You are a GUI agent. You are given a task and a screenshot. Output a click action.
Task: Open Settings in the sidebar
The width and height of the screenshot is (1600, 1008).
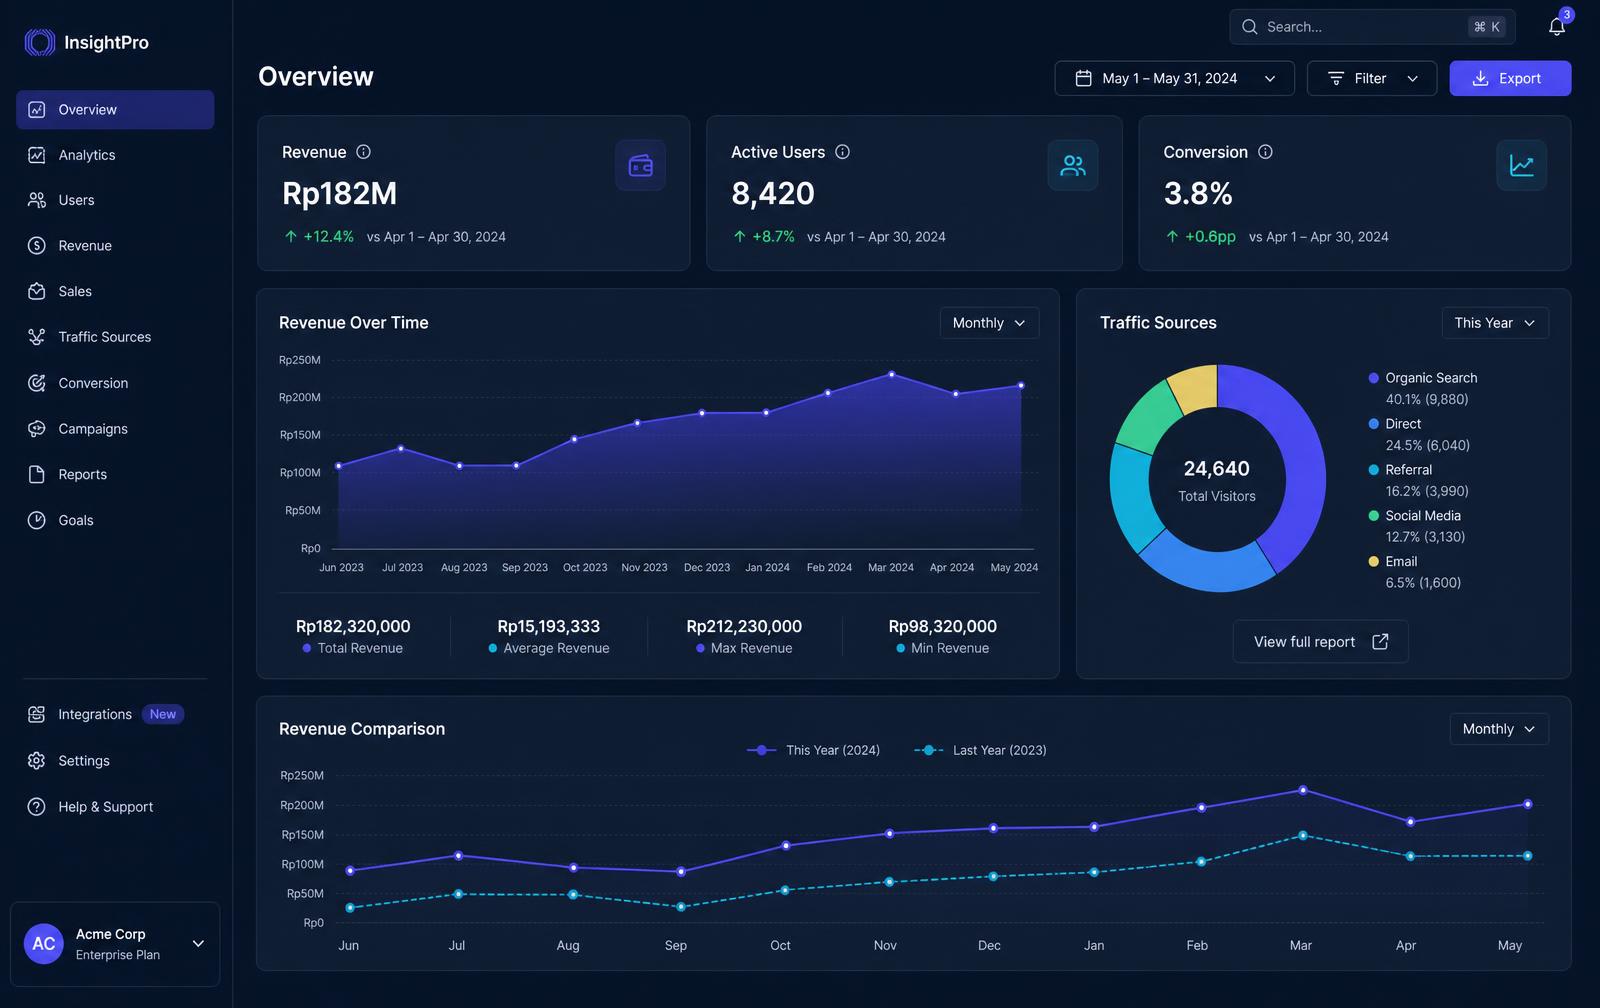[x=115, y=761]
